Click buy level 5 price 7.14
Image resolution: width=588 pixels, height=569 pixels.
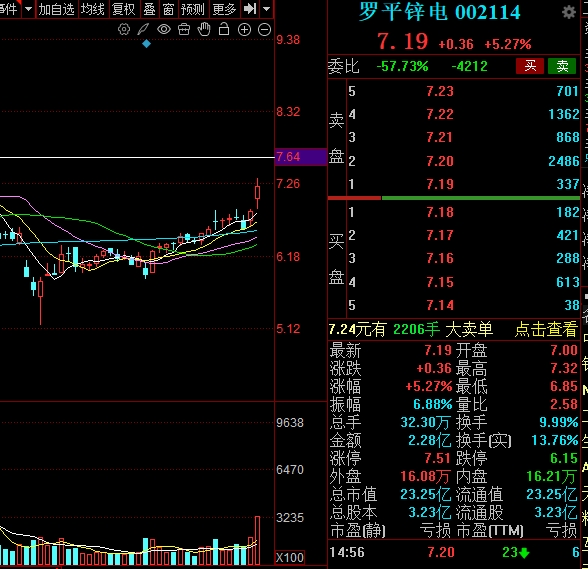440,305
